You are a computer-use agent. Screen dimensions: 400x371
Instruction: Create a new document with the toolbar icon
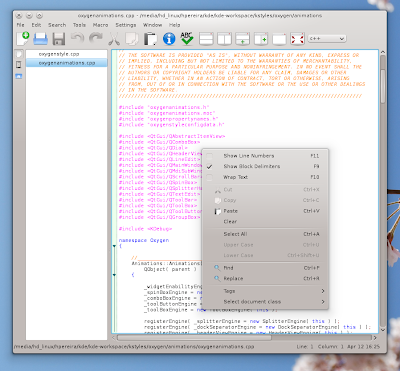tap(23, 39)
